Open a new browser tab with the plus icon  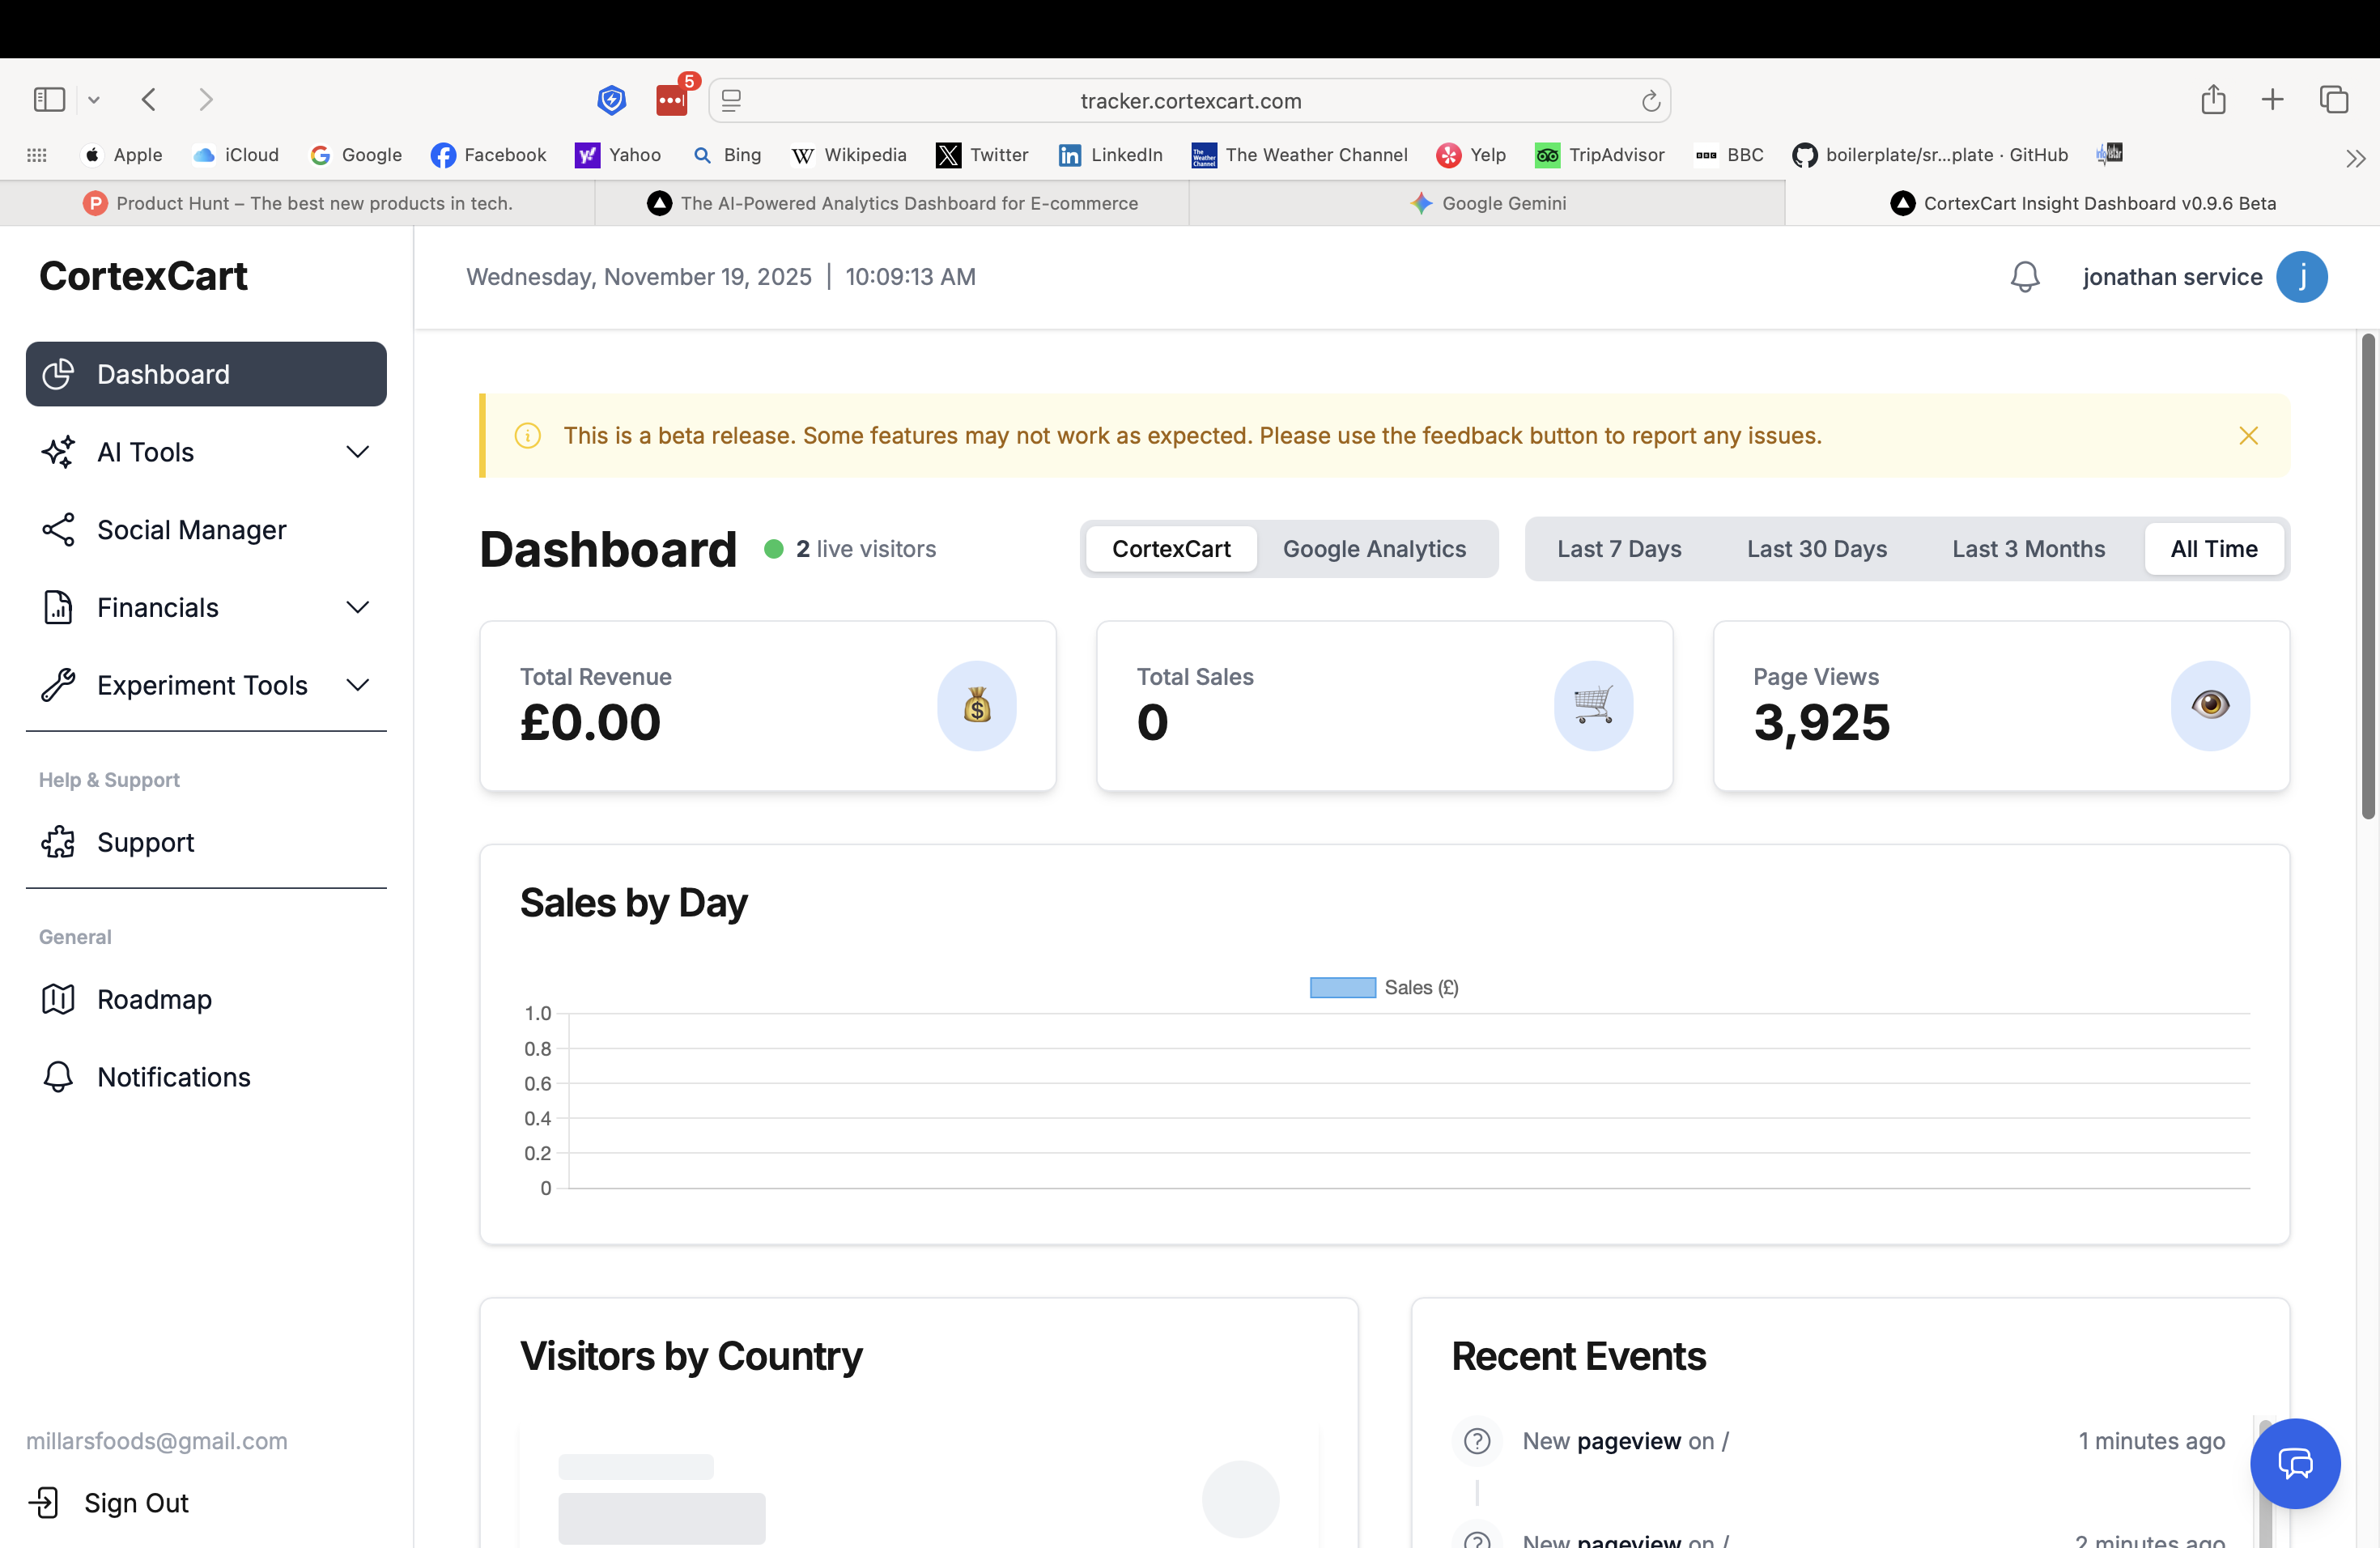click(x=2272, y=99)
